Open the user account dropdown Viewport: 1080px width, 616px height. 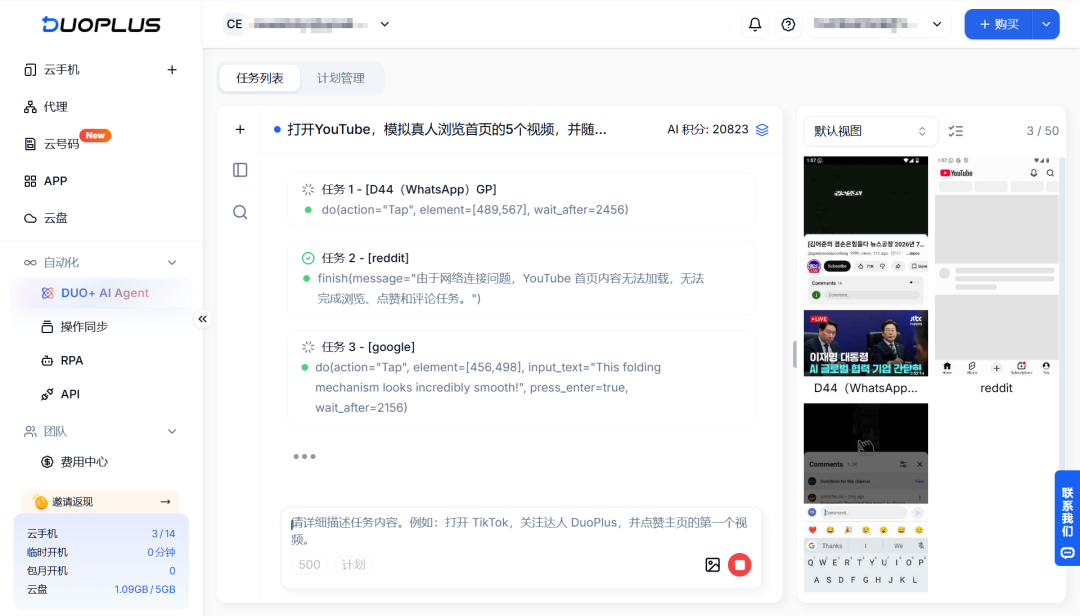(878, 24)
